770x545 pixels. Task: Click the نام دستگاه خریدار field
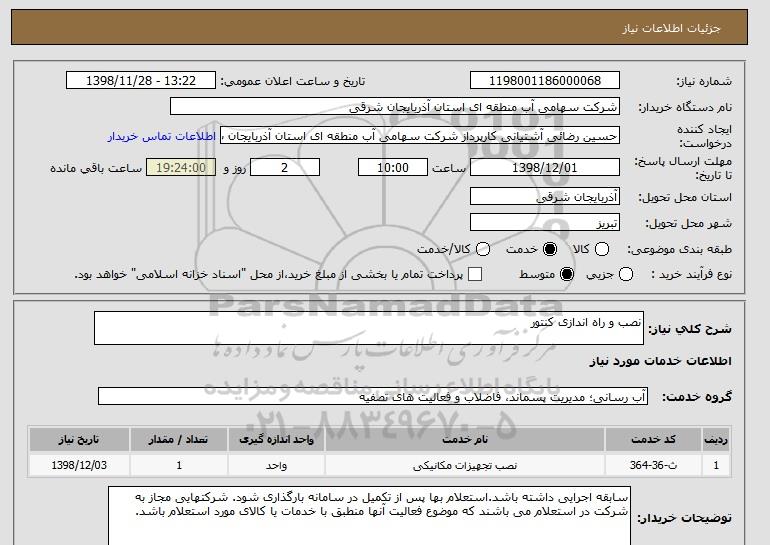[395, 107]
